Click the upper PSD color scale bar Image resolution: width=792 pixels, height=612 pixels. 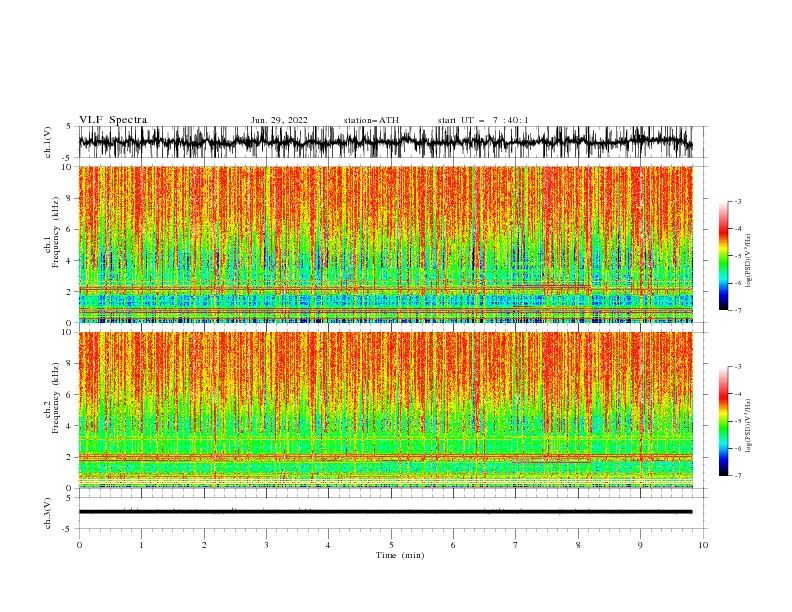pos(724,256)
